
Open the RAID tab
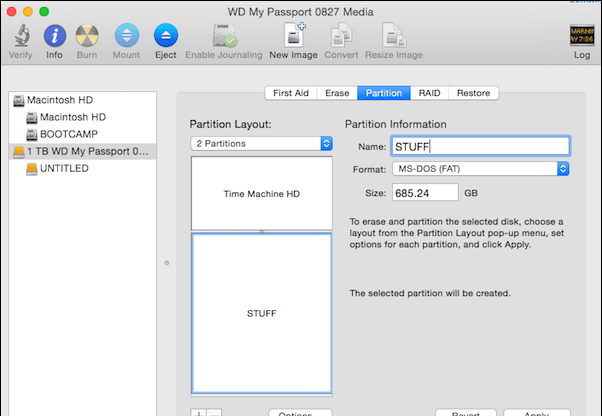click(429, 93)
